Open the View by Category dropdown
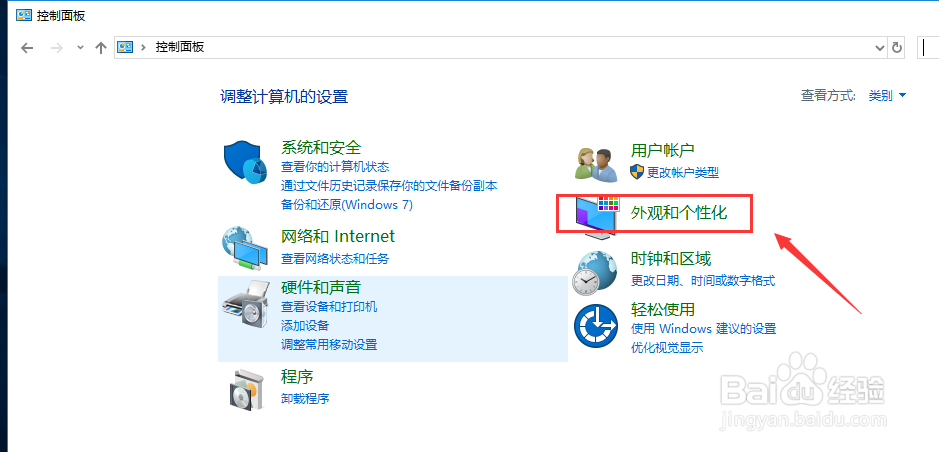The height and width of the screenshot is (452, 939). (887, 95)
